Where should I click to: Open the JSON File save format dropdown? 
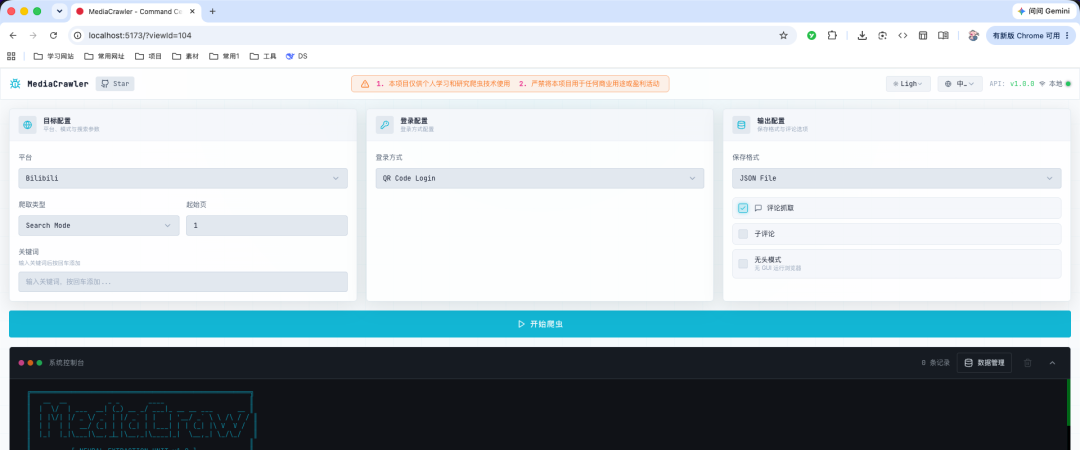[x=896, y=178]
